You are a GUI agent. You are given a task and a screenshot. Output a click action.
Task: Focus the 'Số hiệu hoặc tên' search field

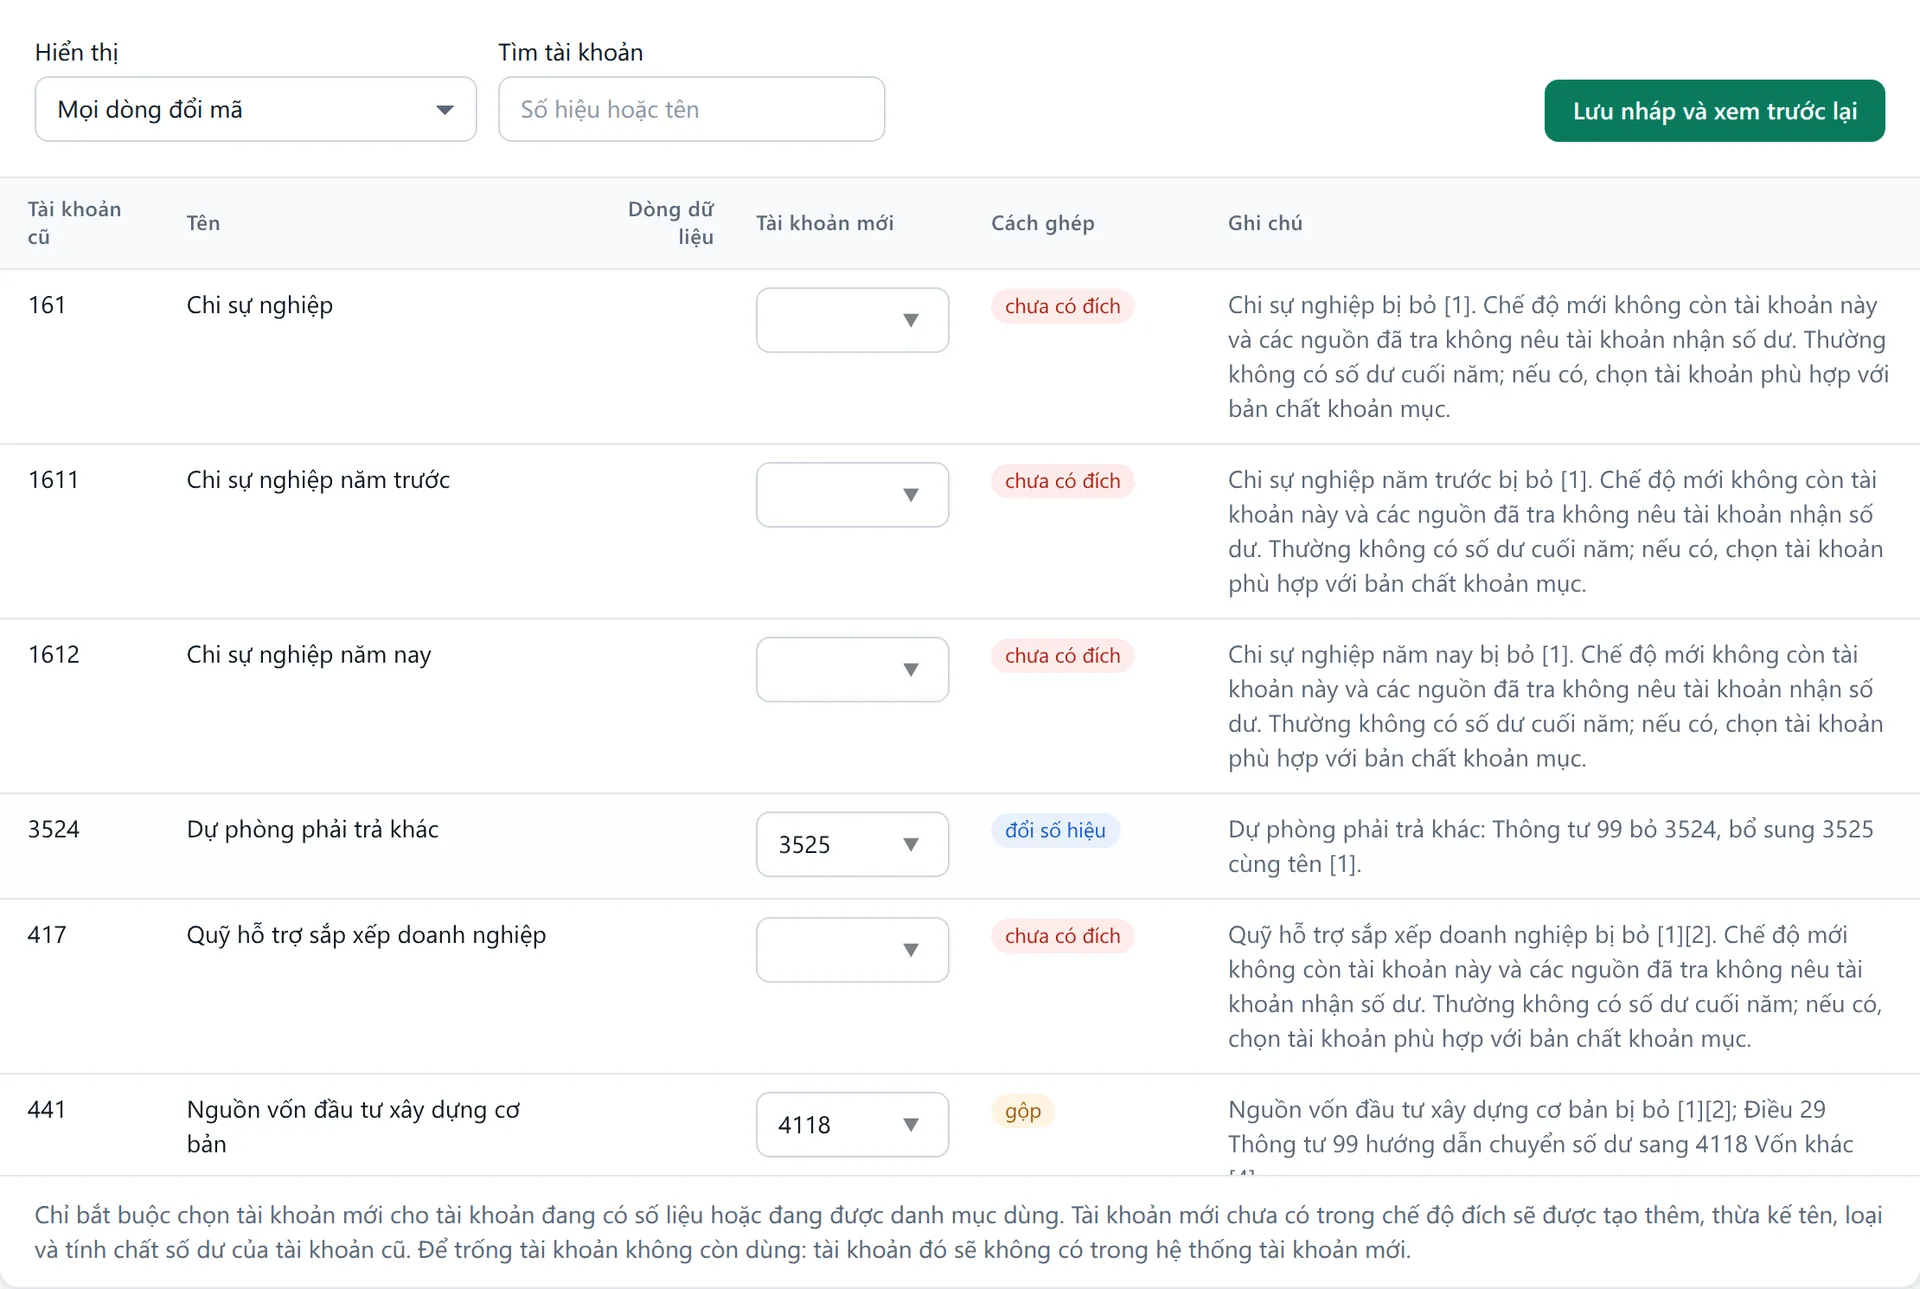tap(691, 109)
